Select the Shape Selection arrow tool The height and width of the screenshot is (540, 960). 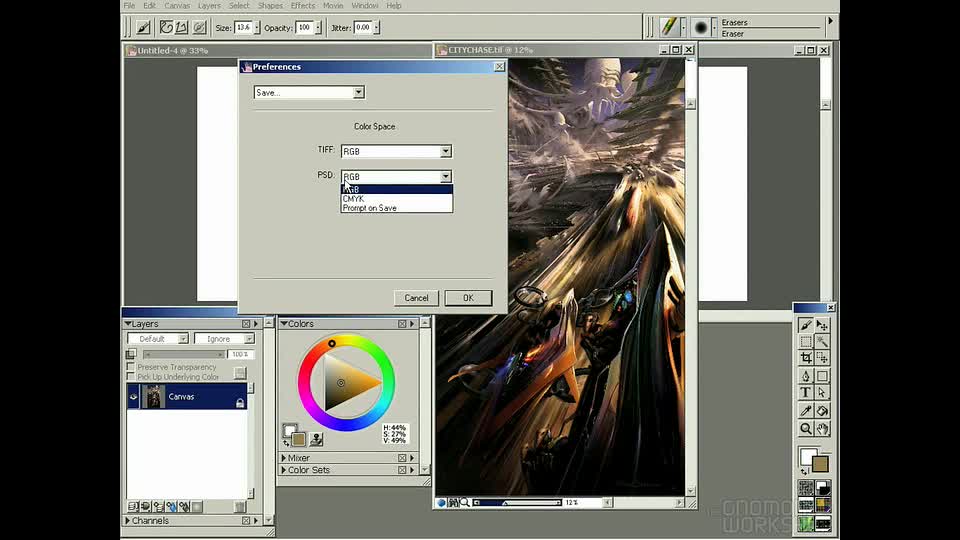[x=822, y=392]
